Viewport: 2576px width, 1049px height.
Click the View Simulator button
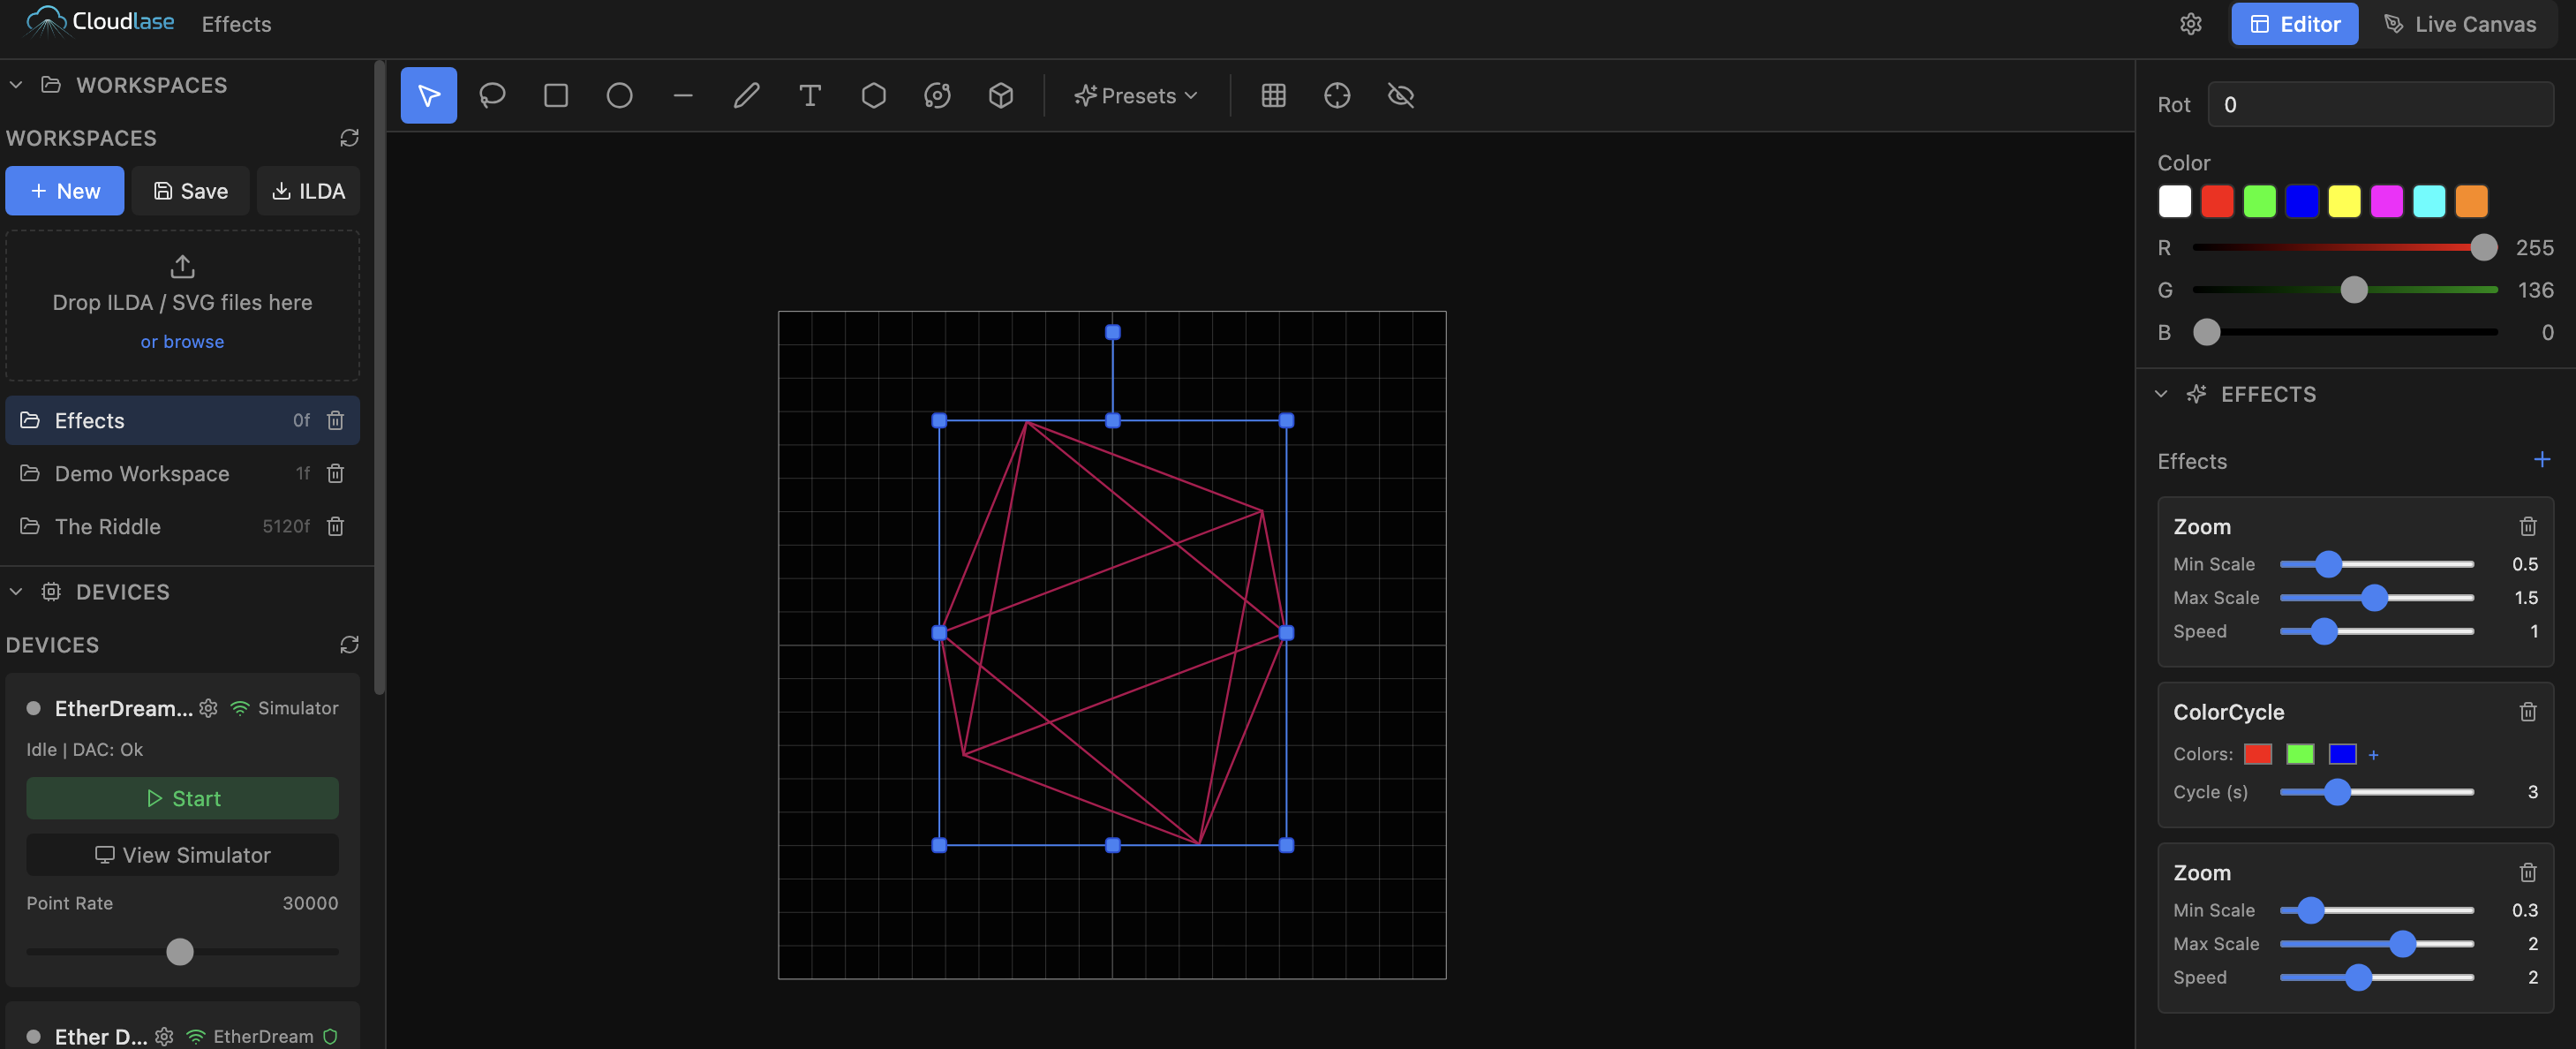tap(182, 854)
